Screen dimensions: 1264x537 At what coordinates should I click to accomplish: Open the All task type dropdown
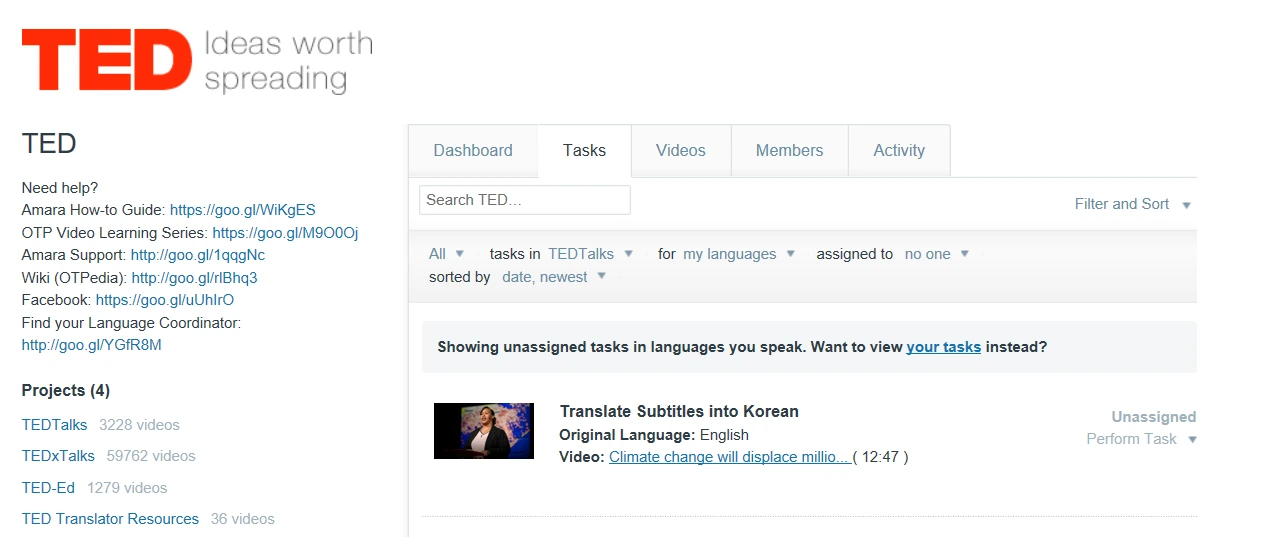[446, 254]
